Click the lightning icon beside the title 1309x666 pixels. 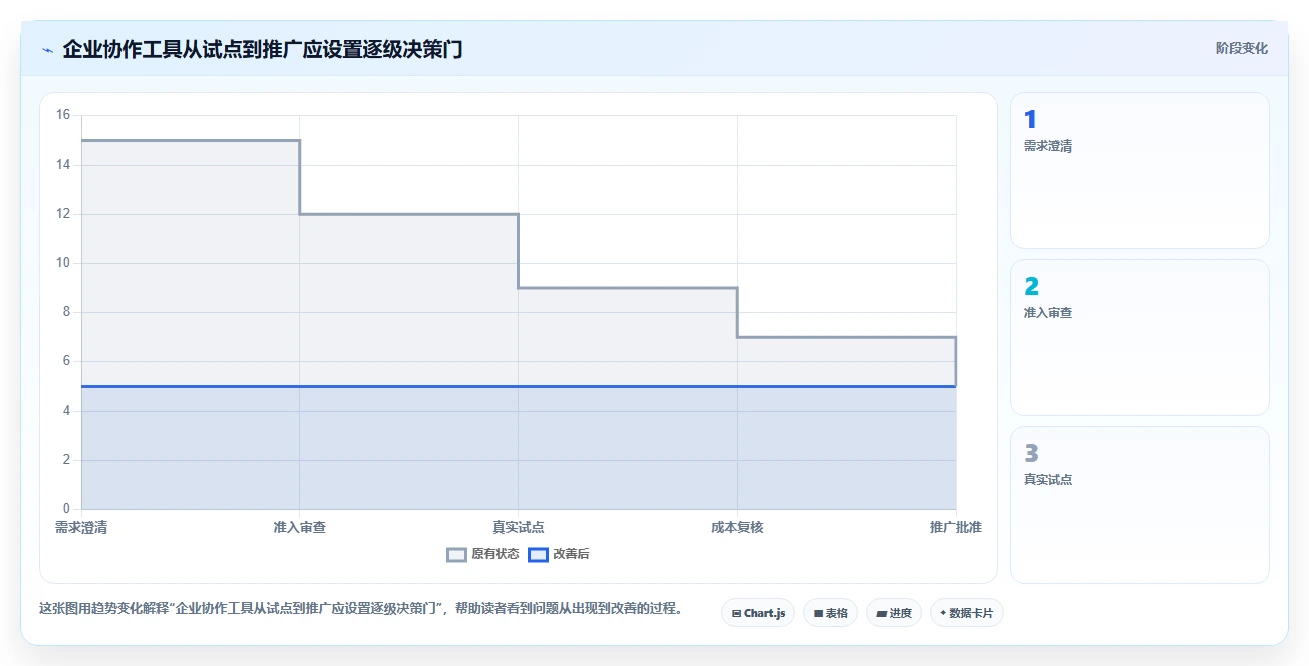pyautogui.click(x=47, y=50)
